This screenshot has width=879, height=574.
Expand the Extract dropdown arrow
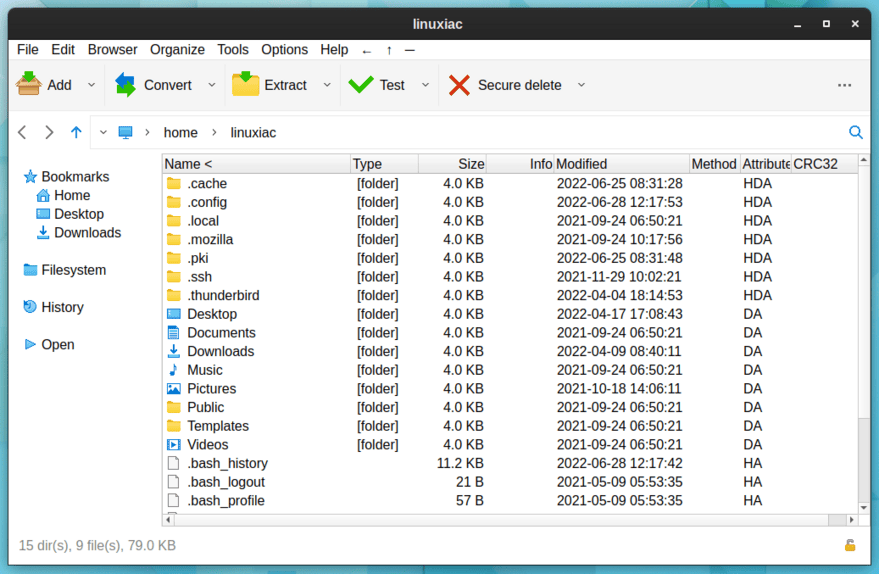pyautogui.click(x=327, y=85)
